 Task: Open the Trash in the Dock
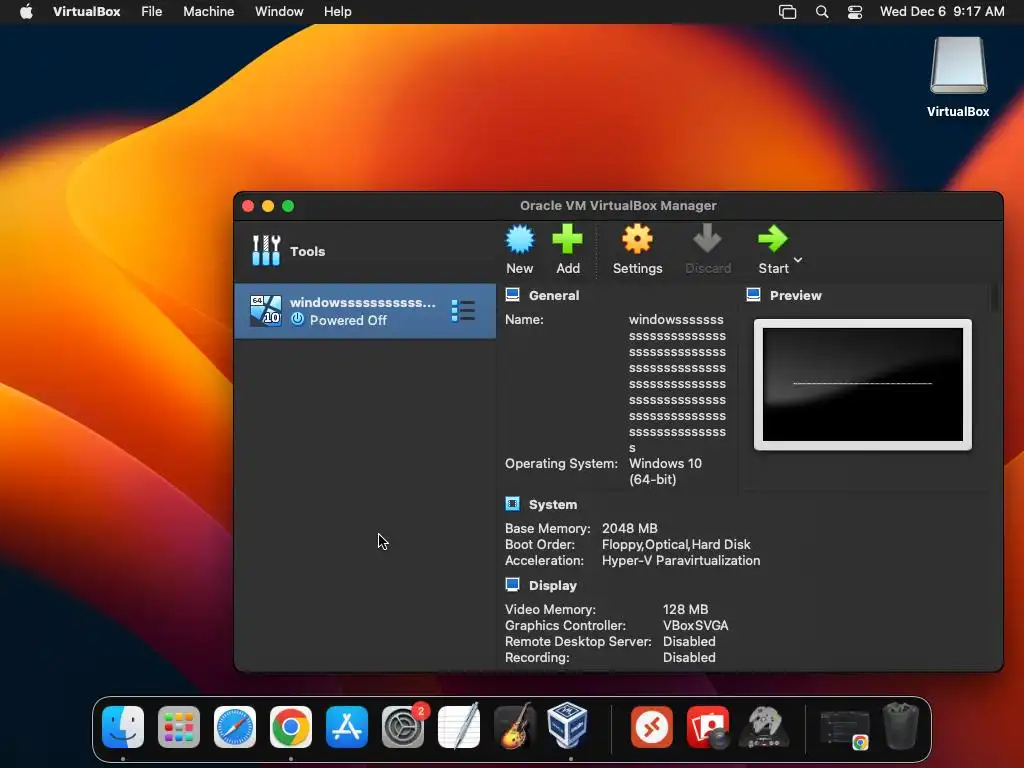click(x=901, y=726)
